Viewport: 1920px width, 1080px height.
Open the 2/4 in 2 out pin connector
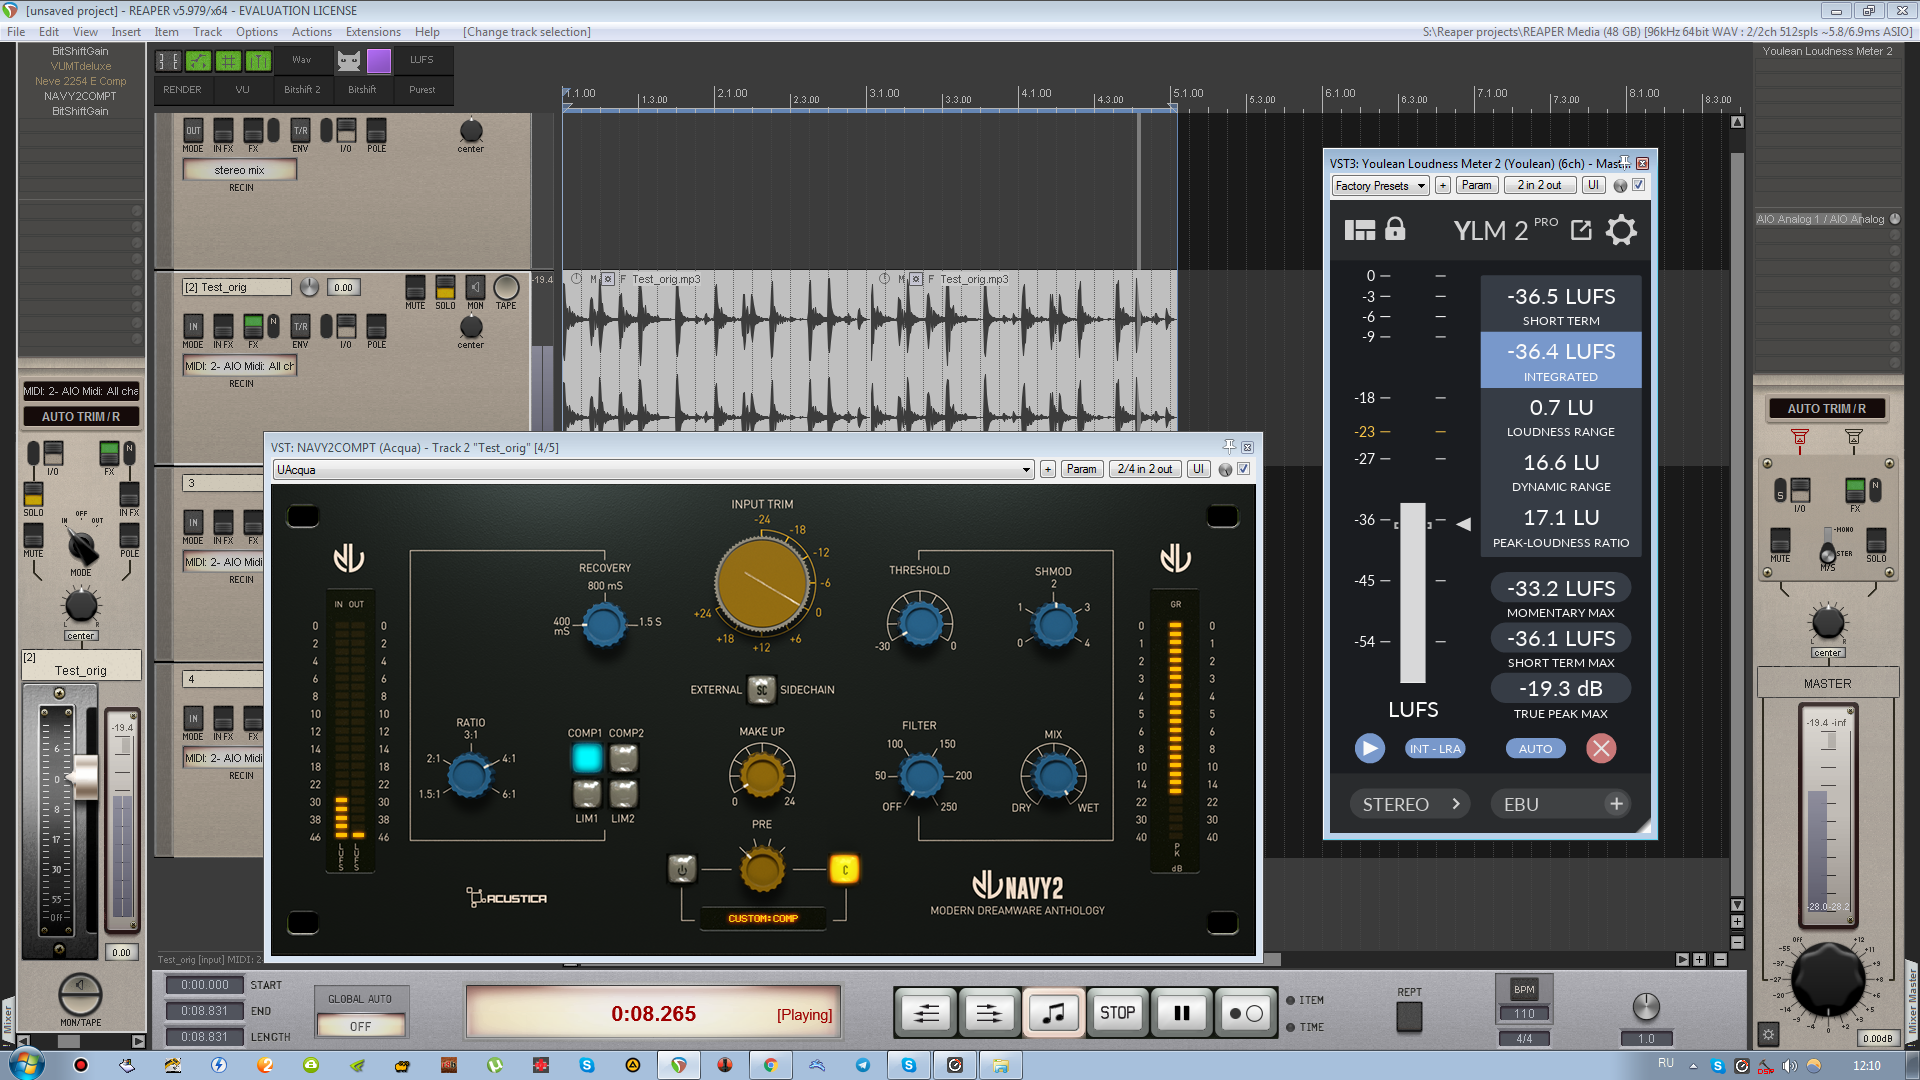1144,469
